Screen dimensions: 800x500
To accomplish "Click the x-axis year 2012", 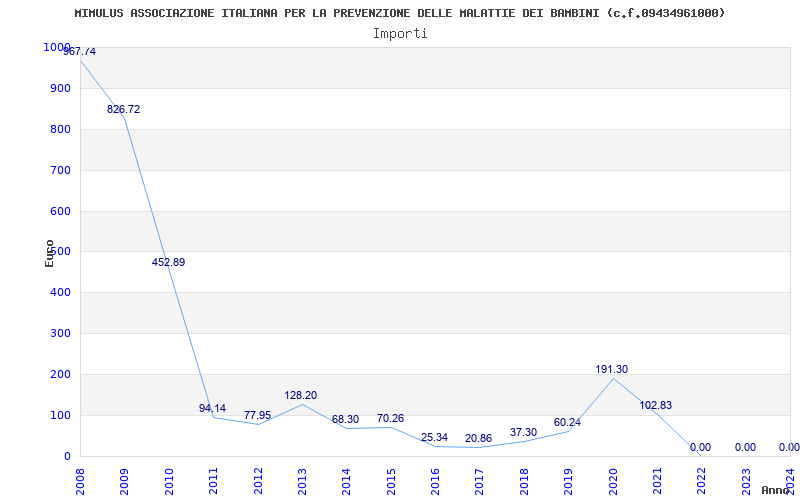I will coord(258,481).
